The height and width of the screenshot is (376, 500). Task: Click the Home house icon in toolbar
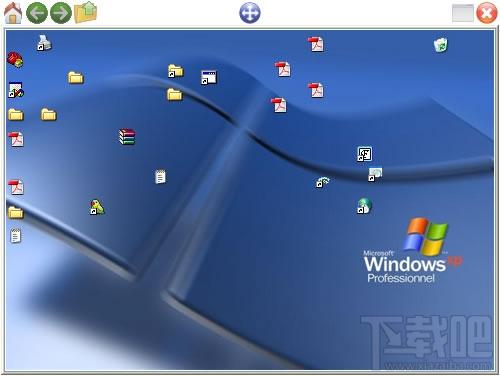[13, 13]
